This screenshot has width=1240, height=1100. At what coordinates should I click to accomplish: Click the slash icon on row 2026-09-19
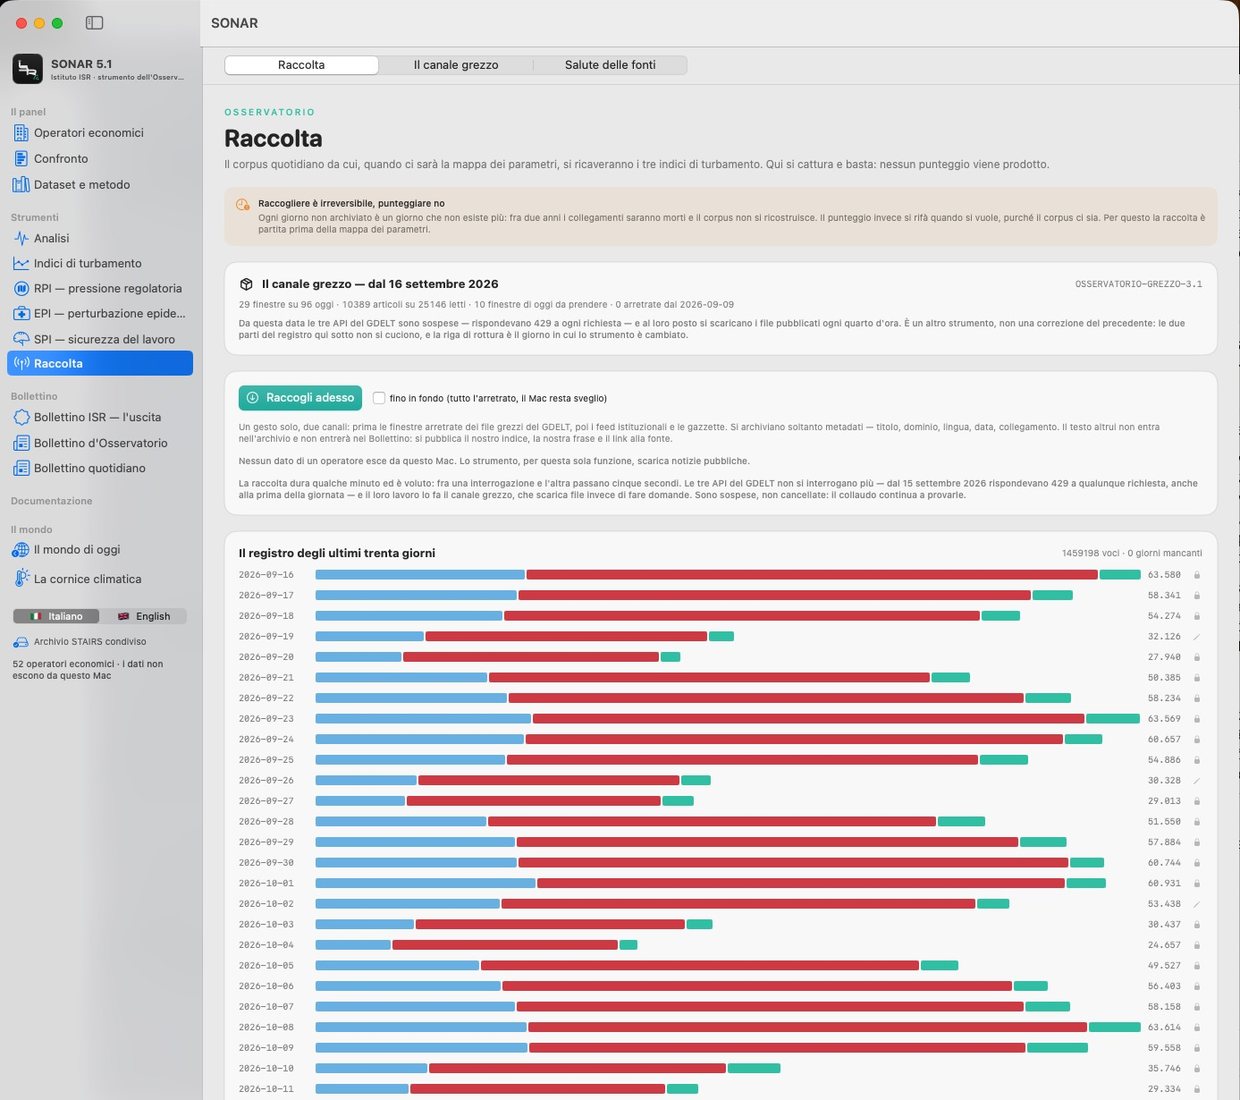(x=1197, y=637)
